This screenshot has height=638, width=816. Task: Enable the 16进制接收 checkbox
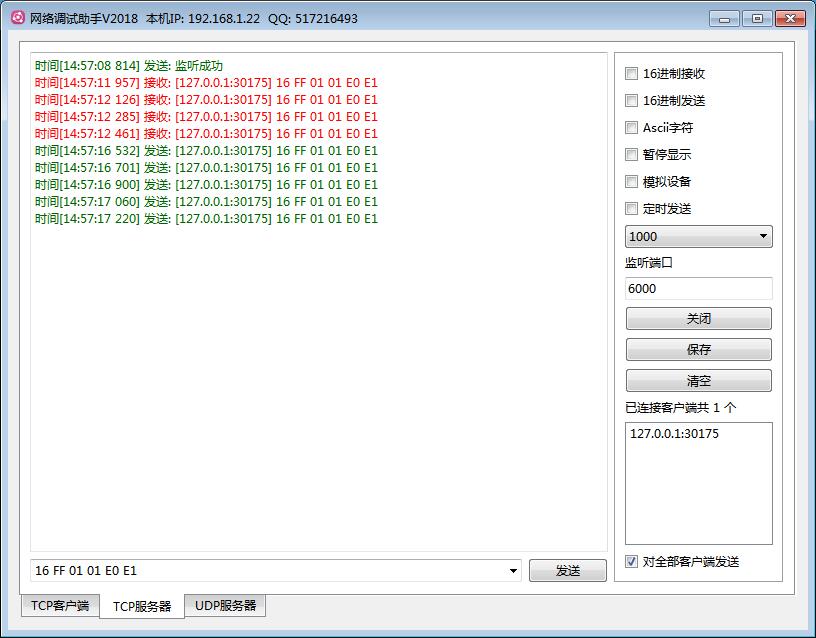pyautogui.click(x=631, y=73)
